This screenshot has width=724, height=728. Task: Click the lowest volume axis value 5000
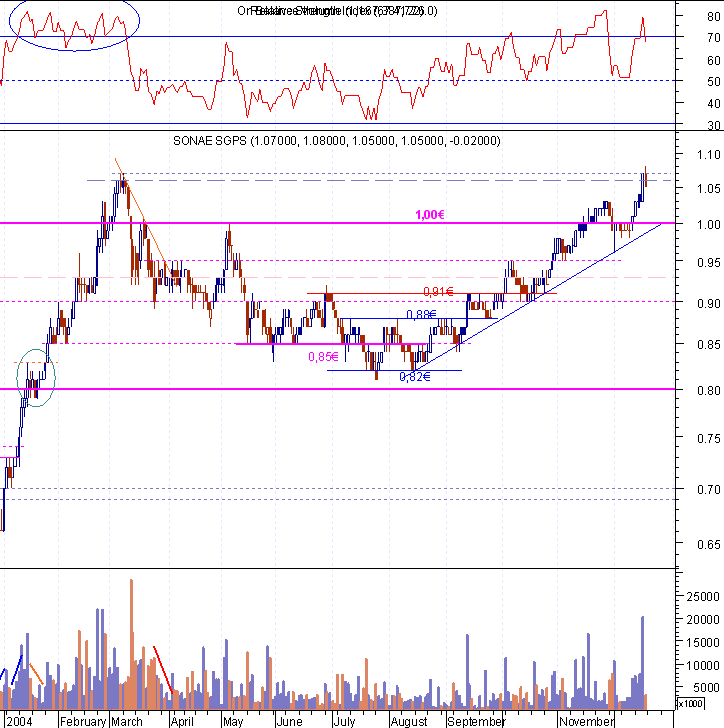(x=706, y=688)
